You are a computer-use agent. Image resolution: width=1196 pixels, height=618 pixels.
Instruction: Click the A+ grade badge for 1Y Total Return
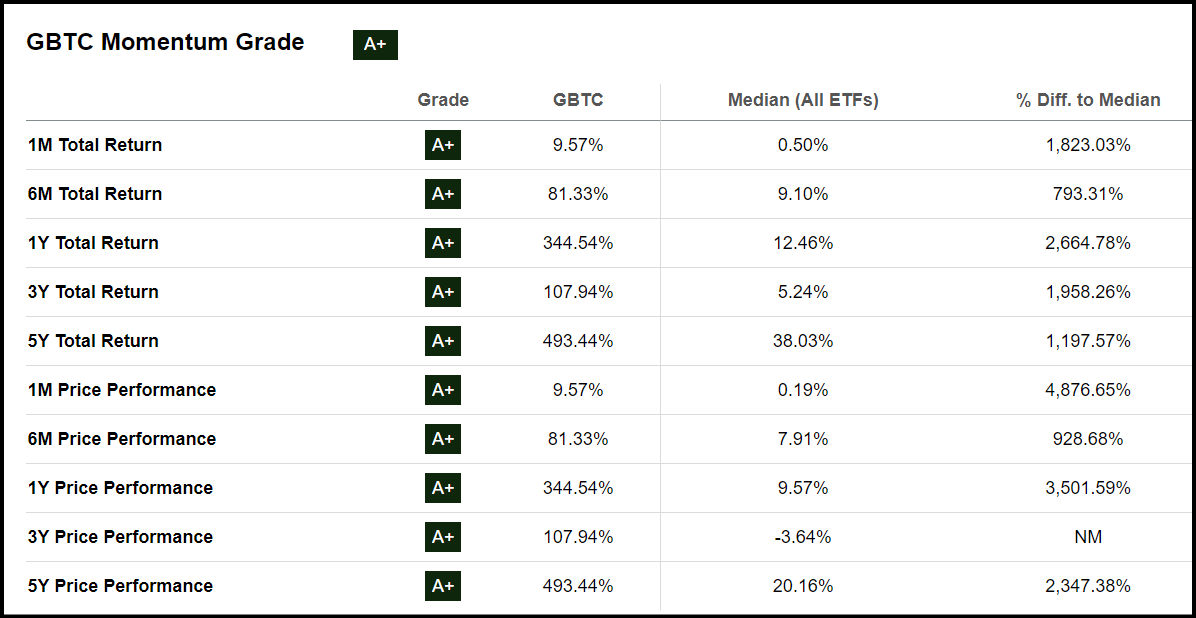(x=443, y=243)
